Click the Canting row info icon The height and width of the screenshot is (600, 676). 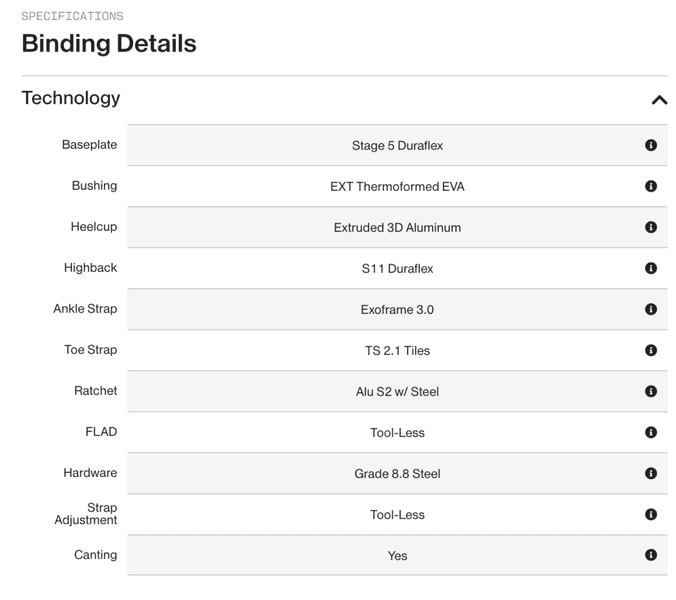coord(651,555)
